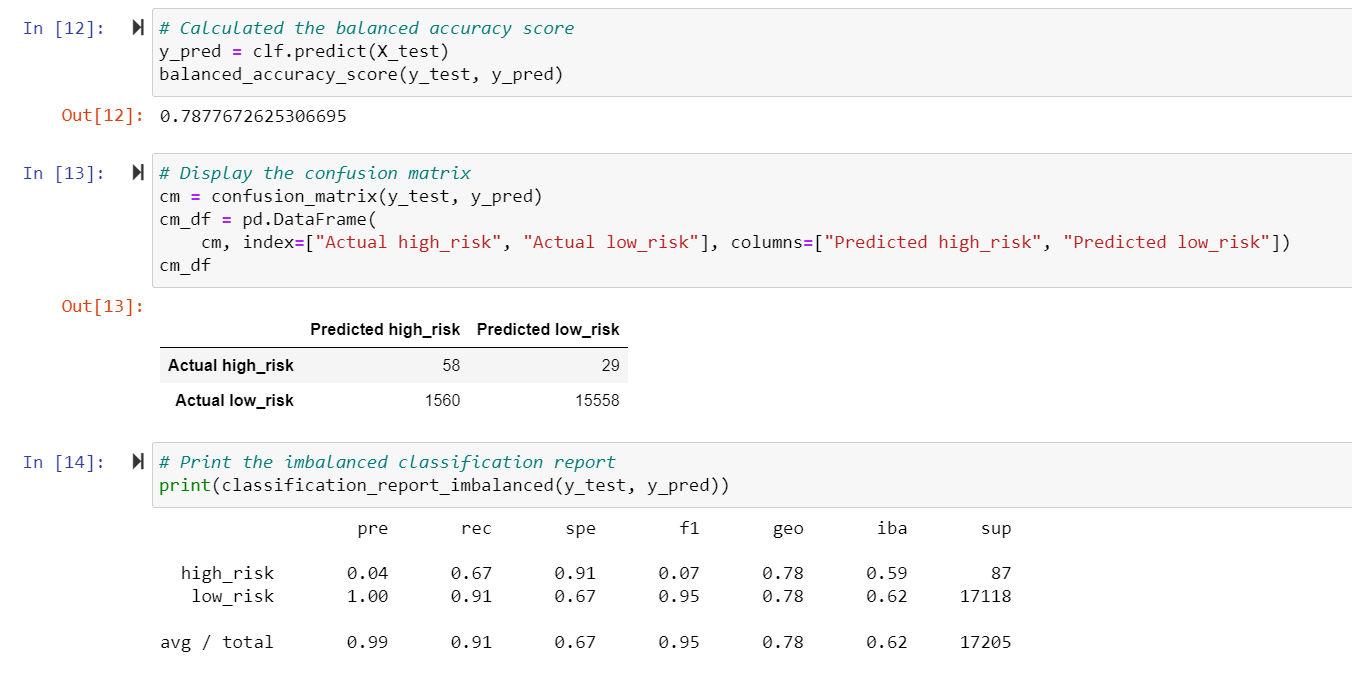Click the low_risk support value 17118
The width and height of the screenshot is (1352, 700).
click(x=986, y=596)
